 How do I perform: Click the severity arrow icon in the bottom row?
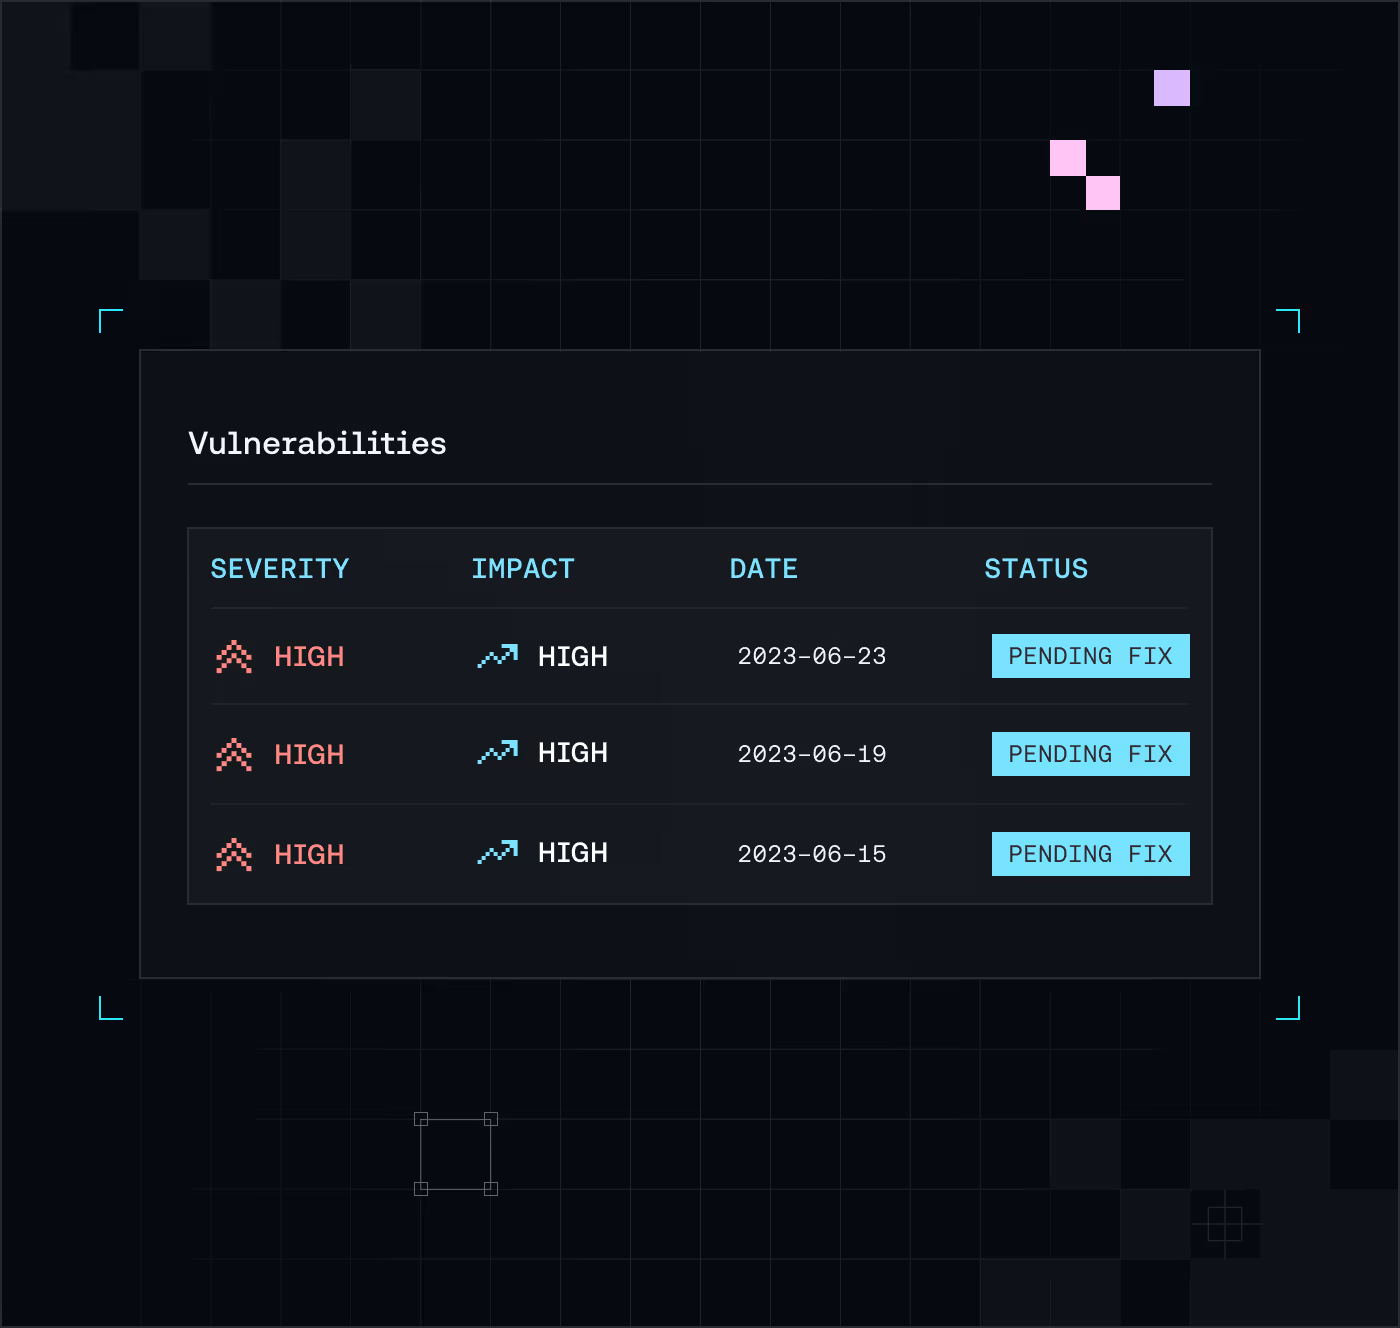click(x=233, y=855)
